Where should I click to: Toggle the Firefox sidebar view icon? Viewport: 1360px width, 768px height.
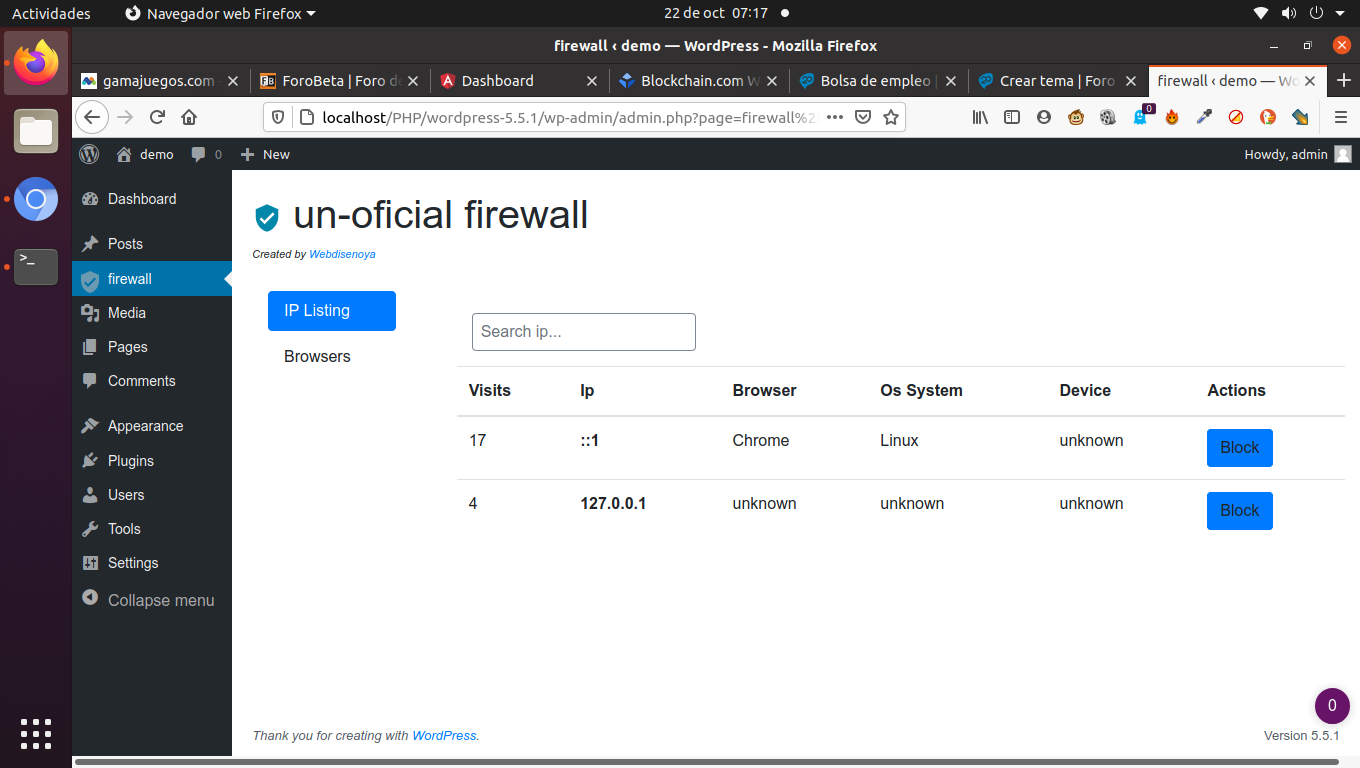pos(1012,117)
